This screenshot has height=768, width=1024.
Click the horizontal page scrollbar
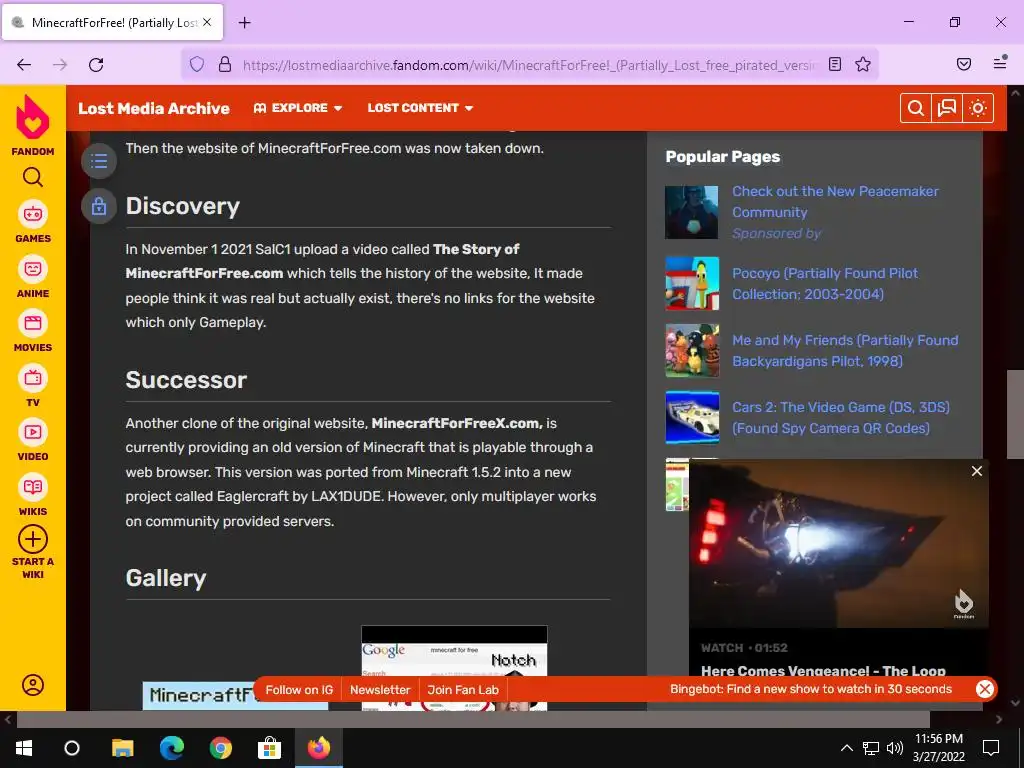(x=473, y=720)
